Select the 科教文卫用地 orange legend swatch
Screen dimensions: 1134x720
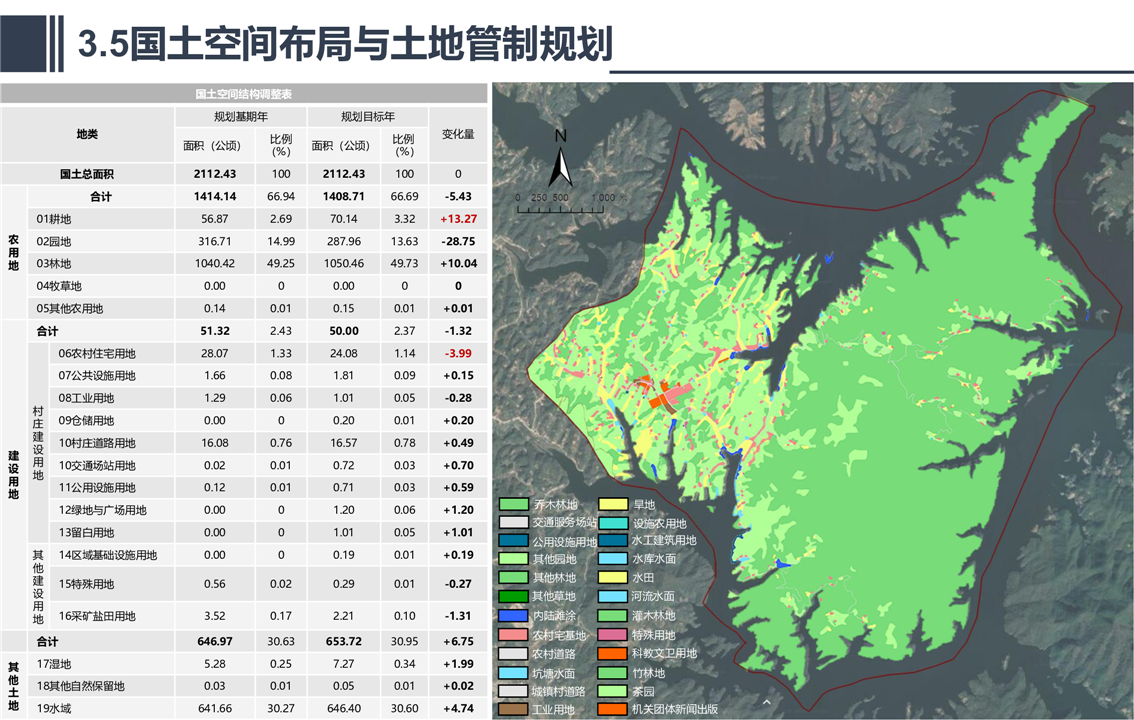pyautogui.click(x=613, y=653)
